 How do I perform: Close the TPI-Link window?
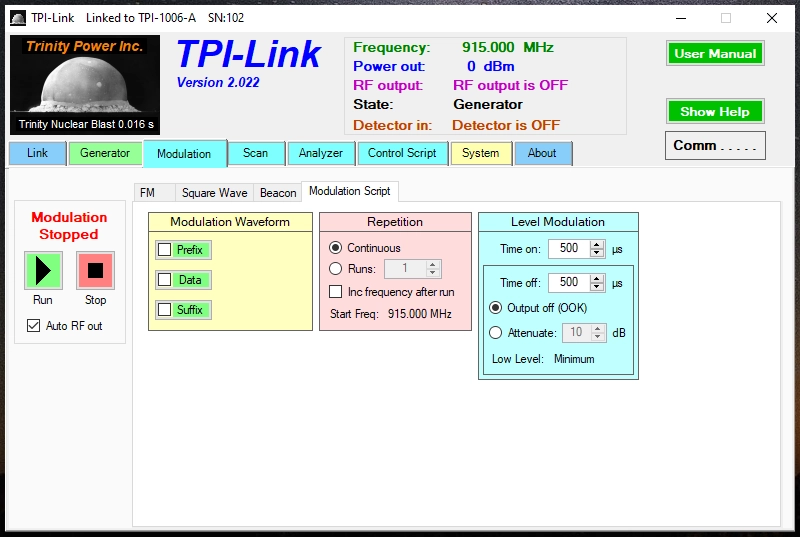[x=772, y=18]
